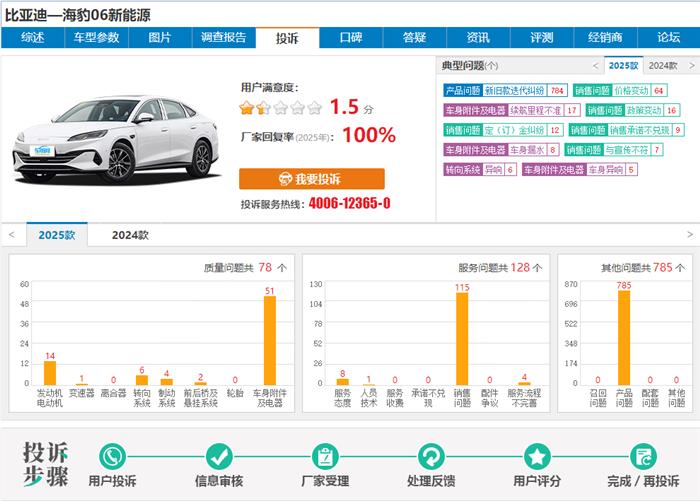
Task: Click the 处理反馈 refresh step icon
Action: [431, 457]
